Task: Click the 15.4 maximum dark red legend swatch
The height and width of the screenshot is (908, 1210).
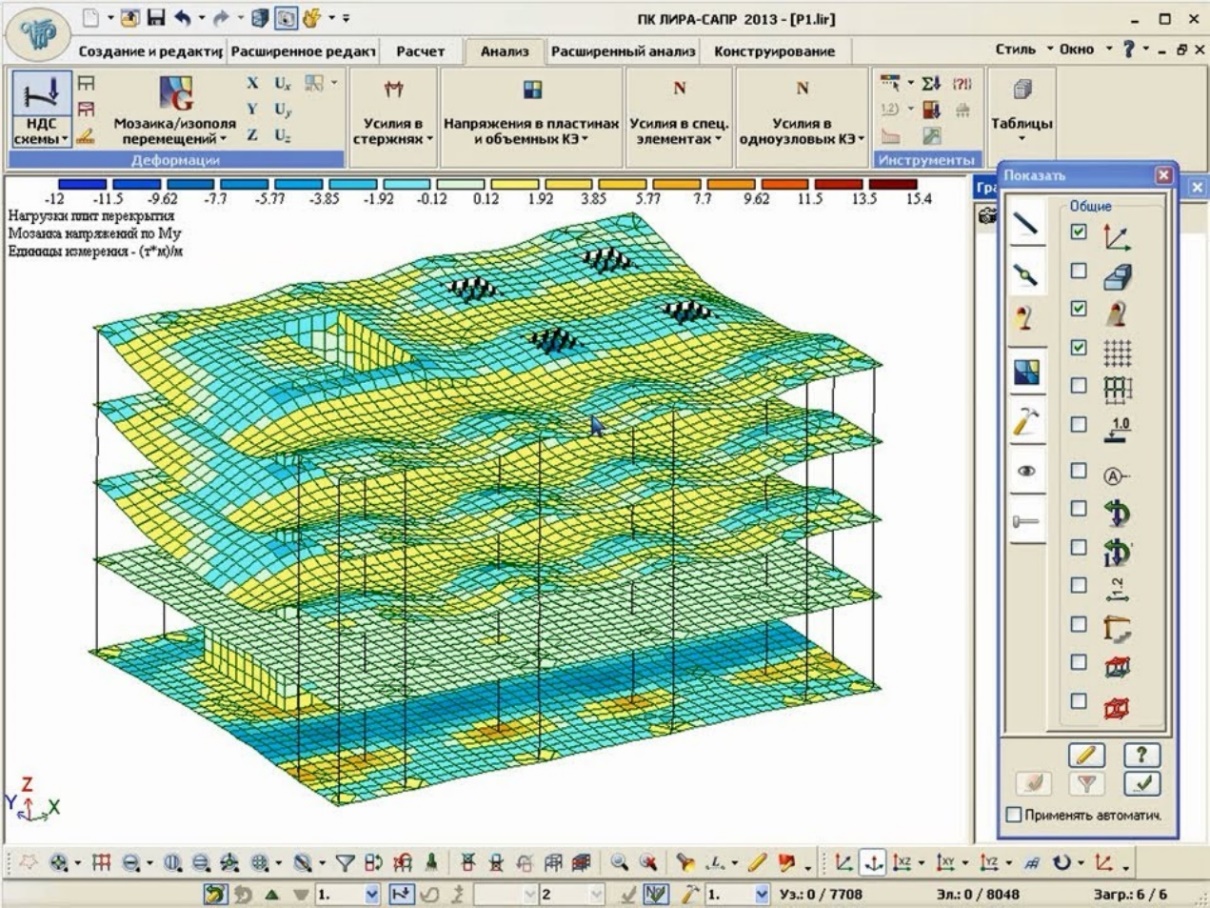Action: coord(893,185)
